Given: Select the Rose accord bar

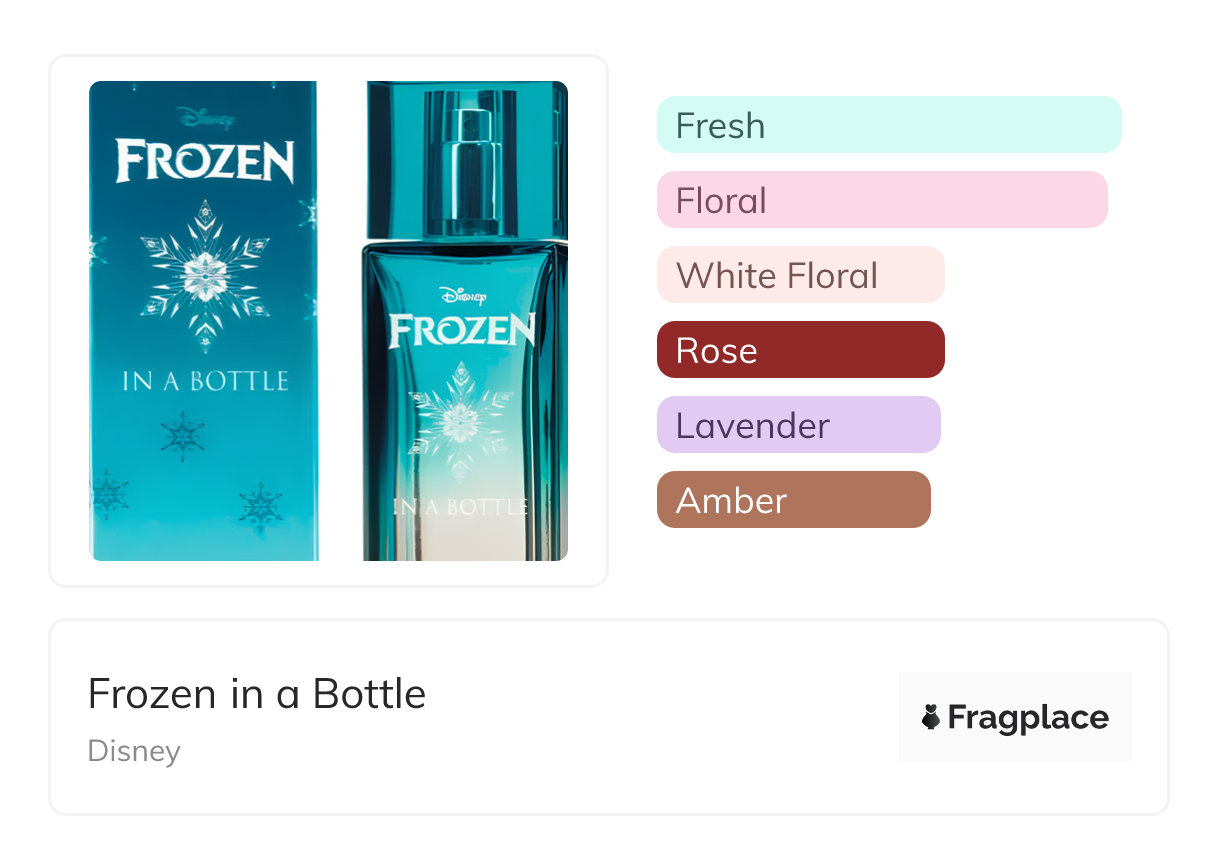Looking at the screenshot, I should pos(800,350).
